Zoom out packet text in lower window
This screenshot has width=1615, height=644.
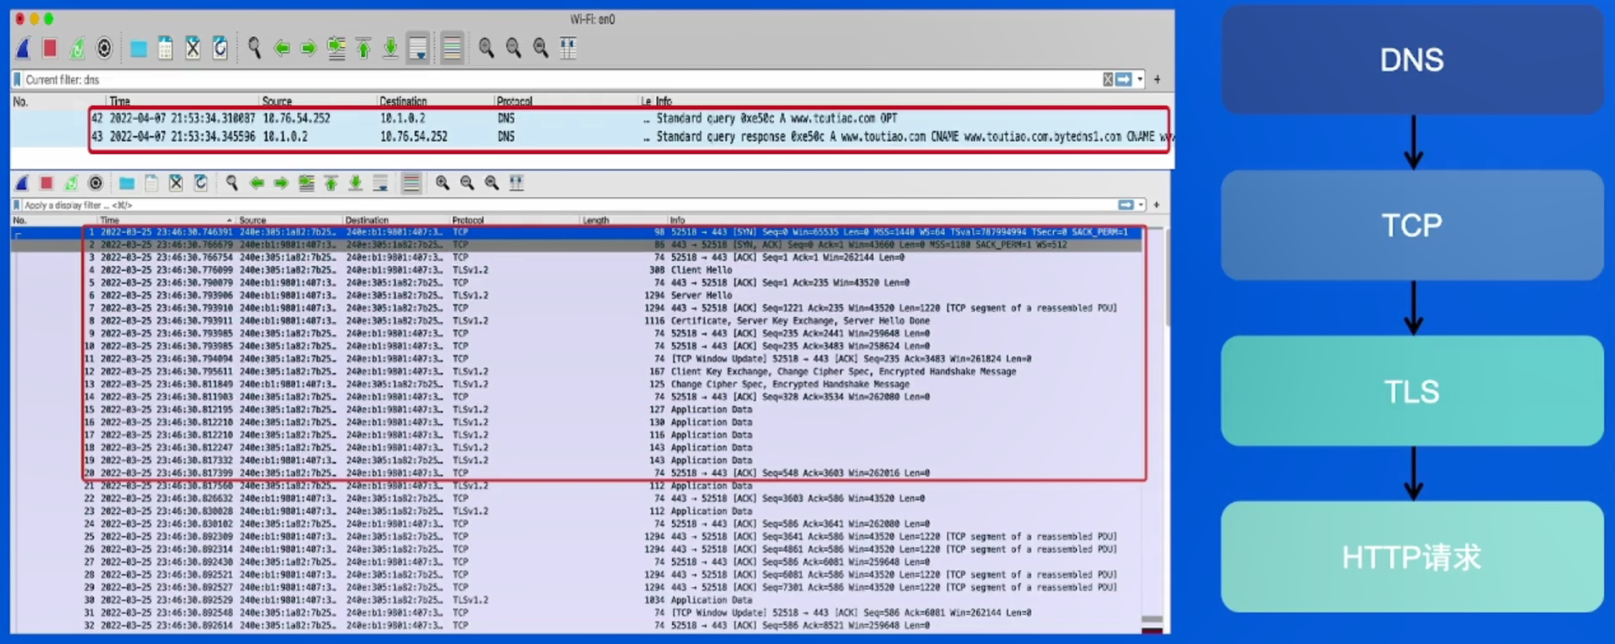click(x=467, y=183)
